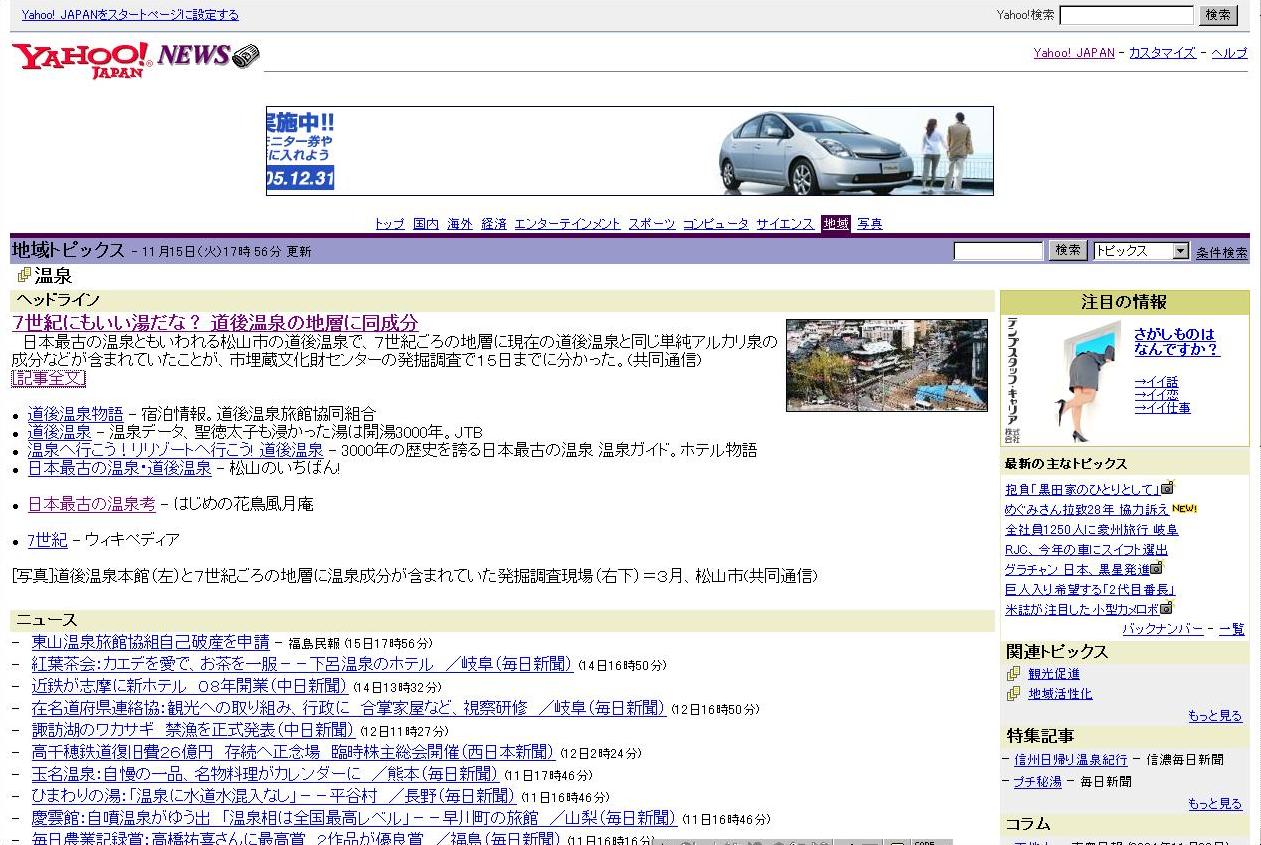This screenshot has width=1261, height=845.
Task: Click 諏訪湖のワカサギ 禁漁を正式発表 article
Action: click(193, 730)
